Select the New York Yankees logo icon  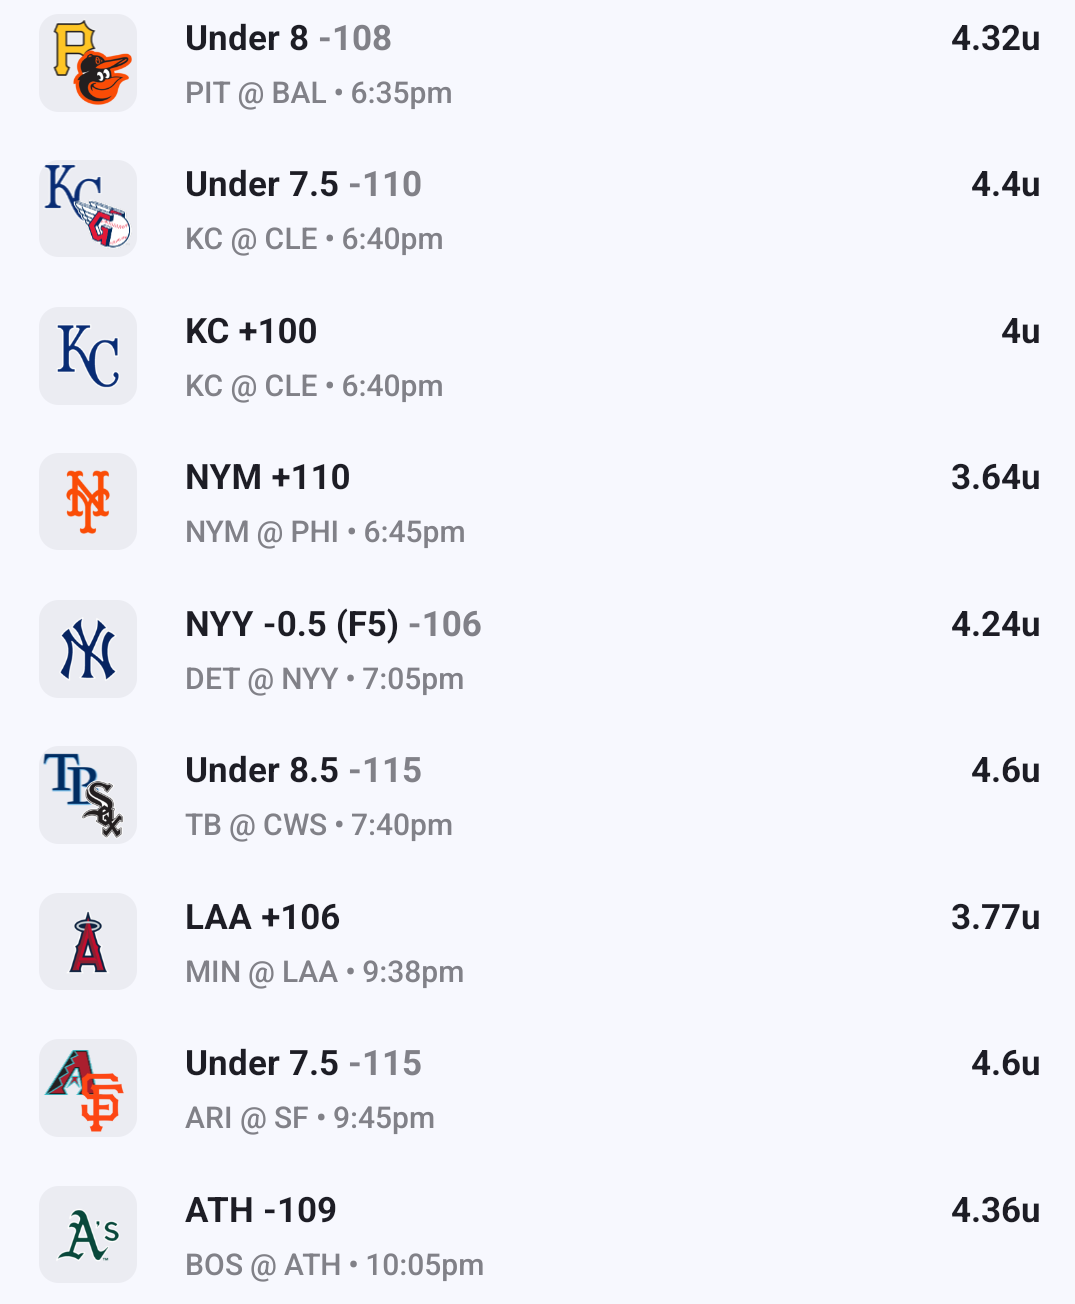(x=88, y=649)
